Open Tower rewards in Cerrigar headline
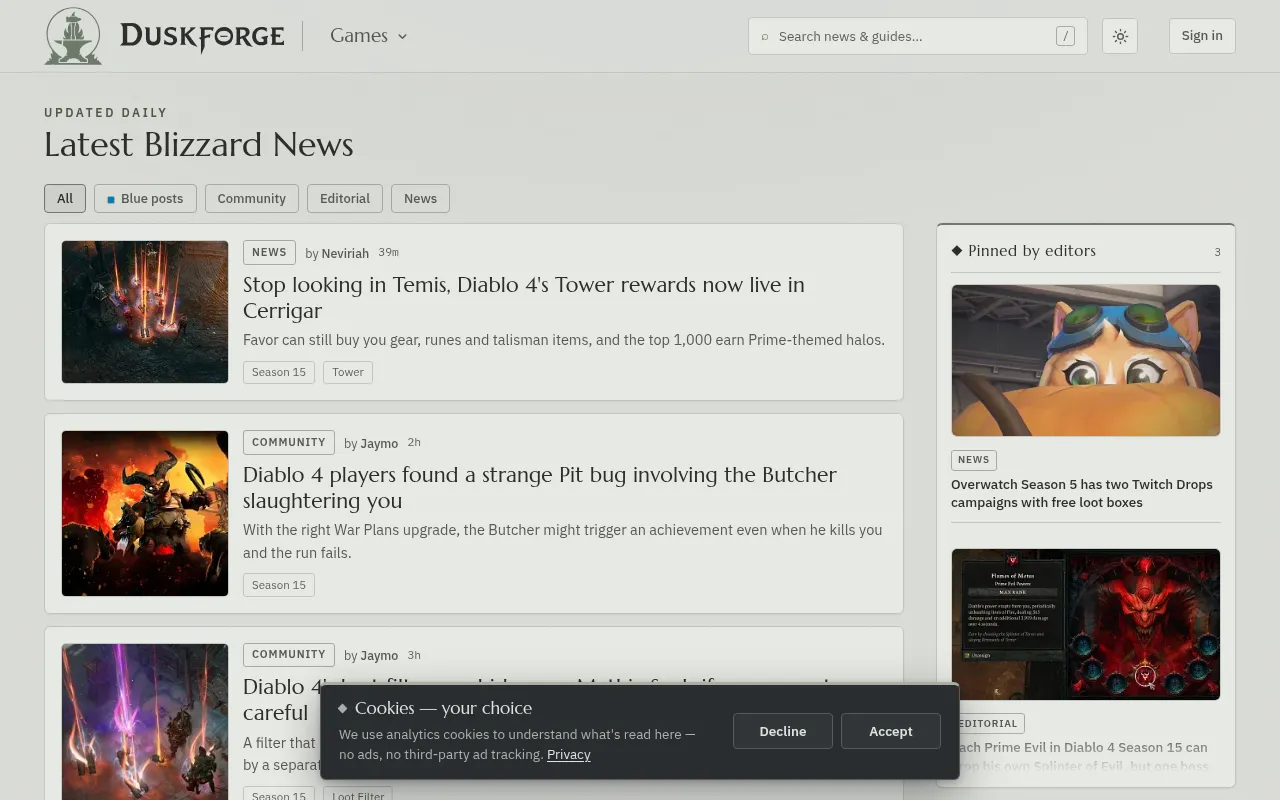 pos(524,297)
